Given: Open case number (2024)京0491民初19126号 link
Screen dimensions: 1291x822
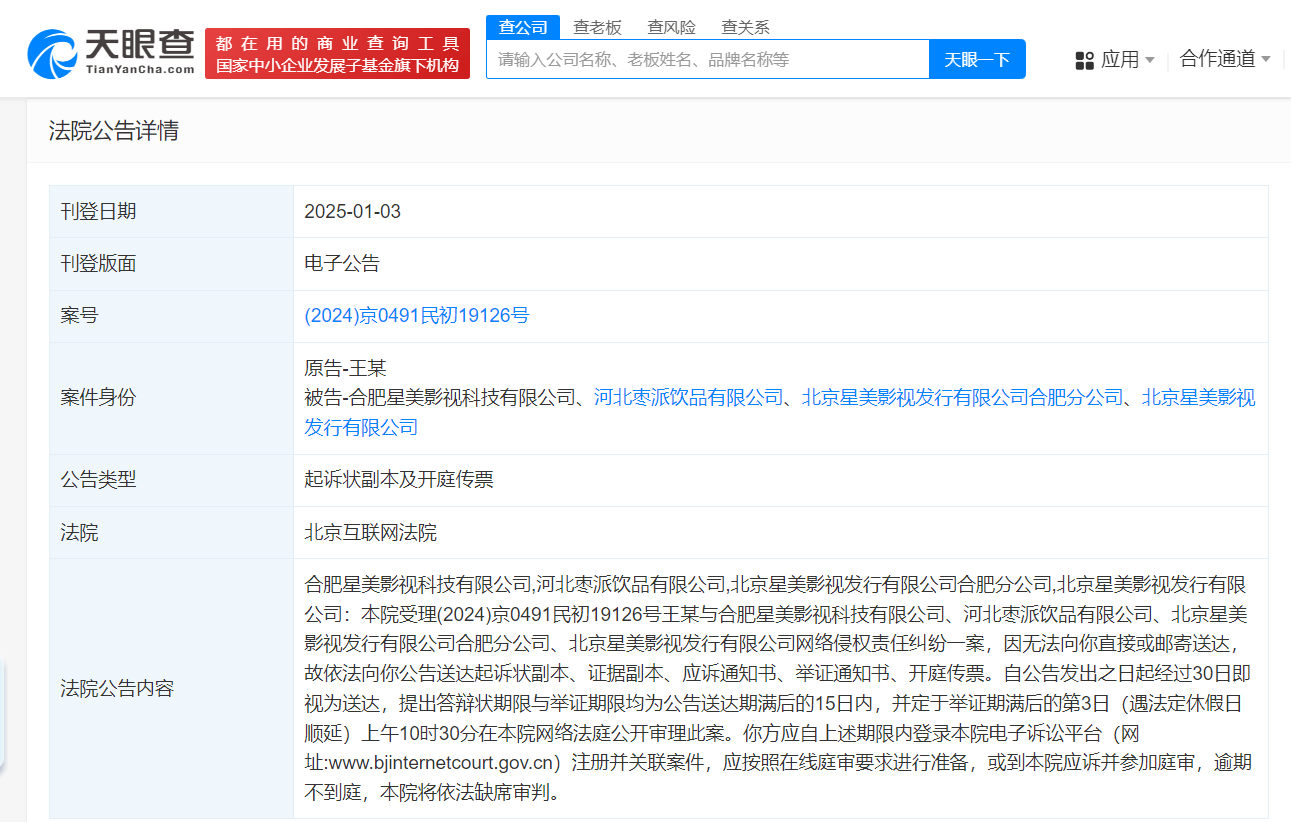Looking at the screenshot, I should [x=417, y=316].
